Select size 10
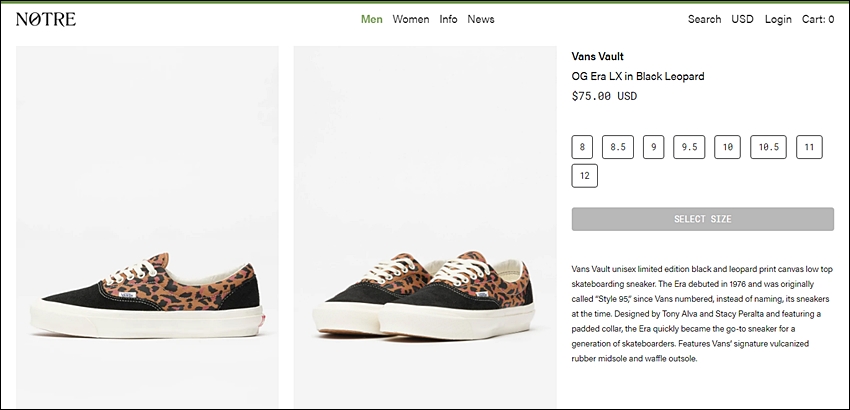 pyautogui.click(x=727, y=147)
